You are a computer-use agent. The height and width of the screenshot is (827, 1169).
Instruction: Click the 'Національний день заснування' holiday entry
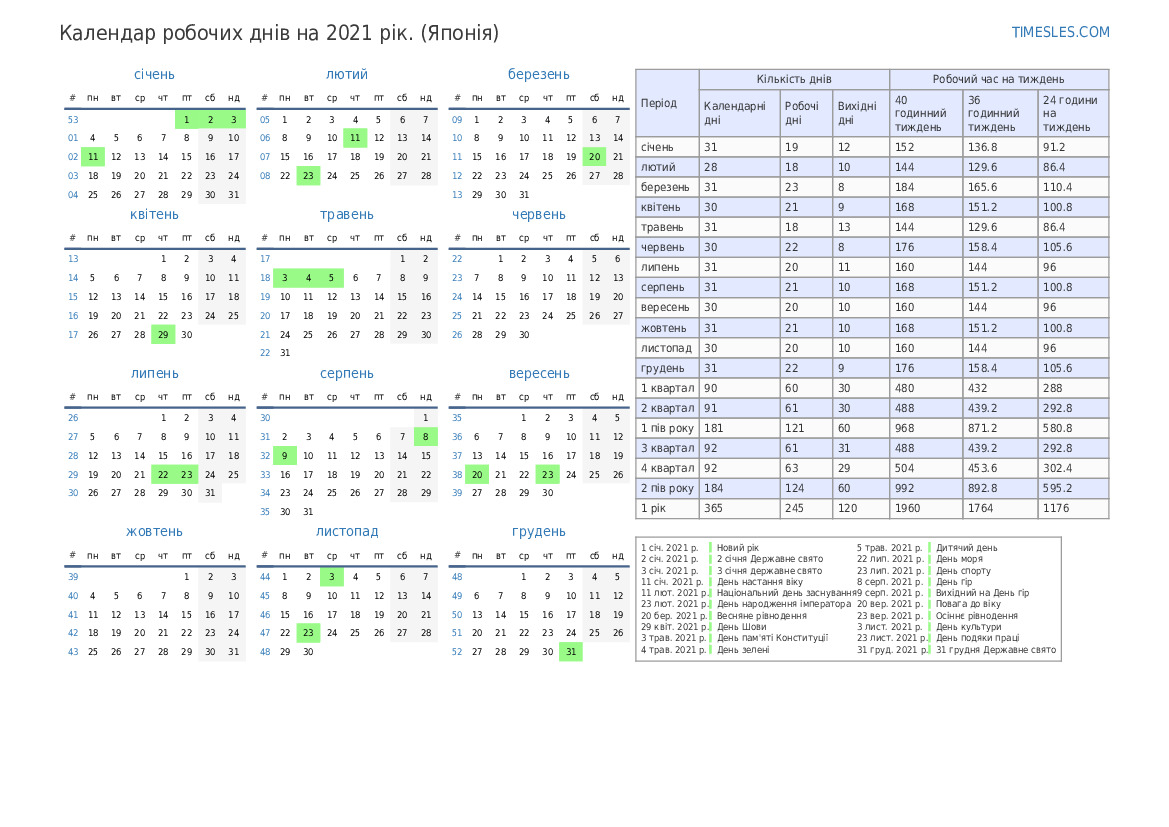click(786, 593)
